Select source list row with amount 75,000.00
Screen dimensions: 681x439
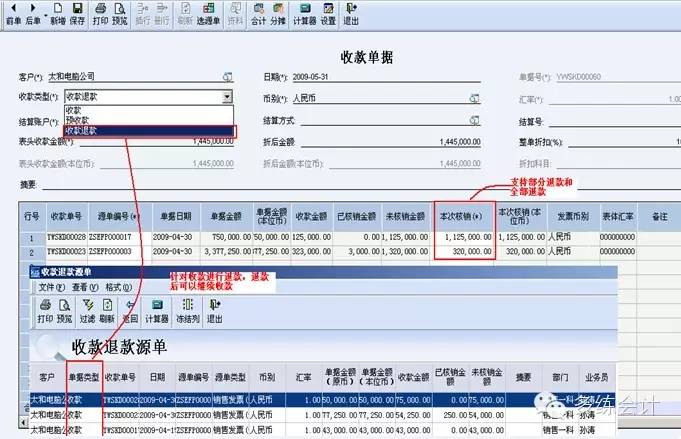pyautogui.click(x=323, y=400)
